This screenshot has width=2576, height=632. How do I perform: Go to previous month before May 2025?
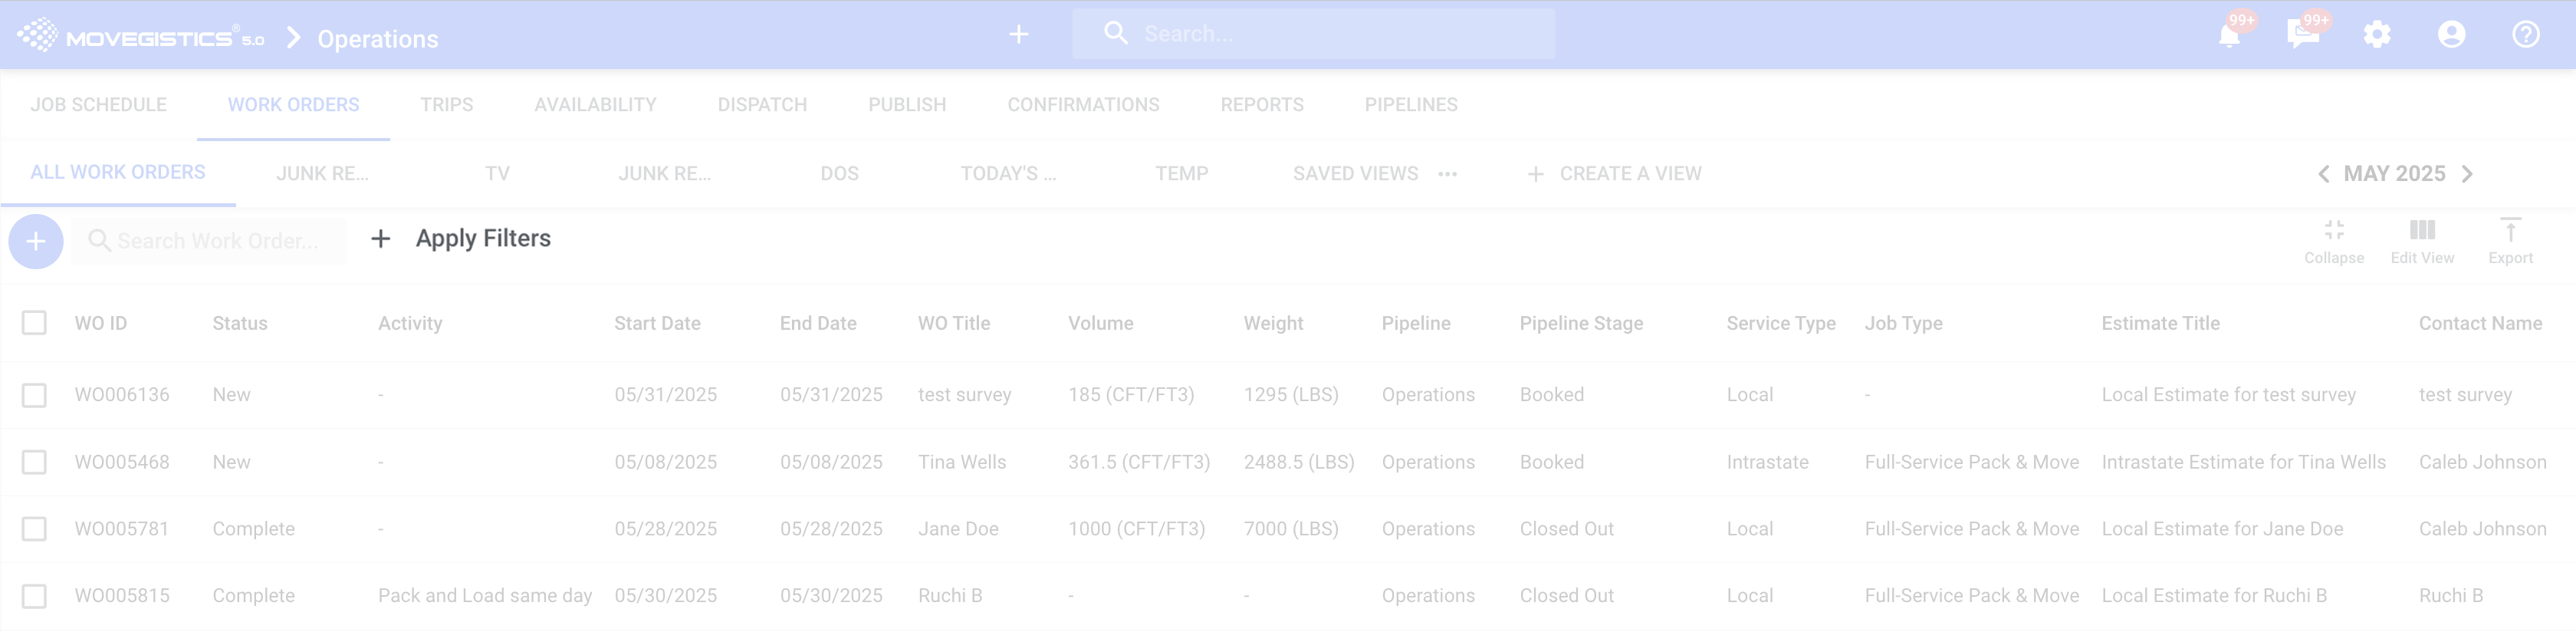(x=2323, y=174)
